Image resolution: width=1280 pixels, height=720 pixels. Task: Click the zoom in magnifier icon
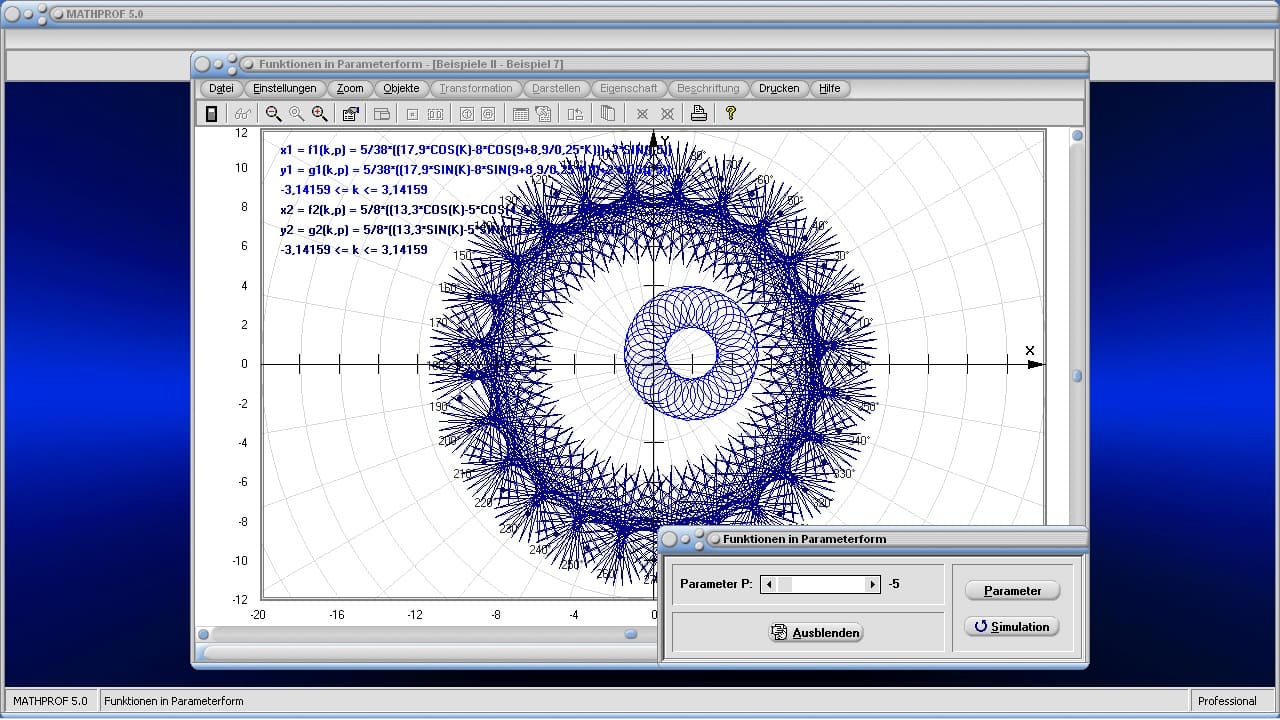319,114
